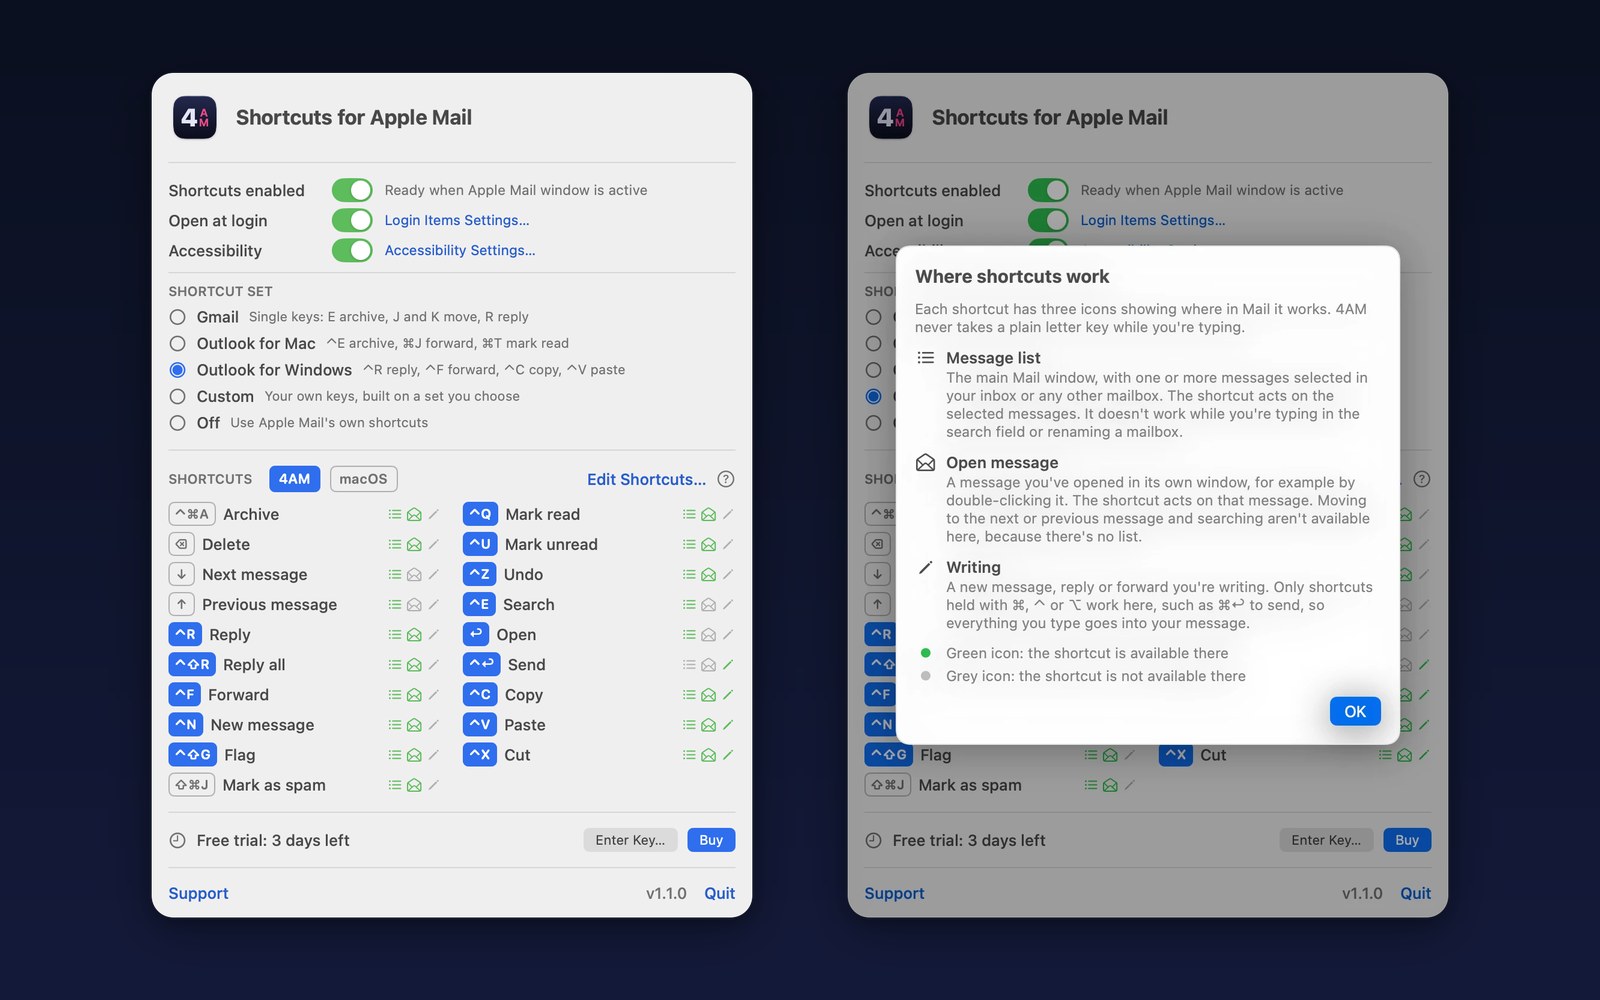
Task: Click the Reply ^R key badge
Action: click(x=185, y=634)
